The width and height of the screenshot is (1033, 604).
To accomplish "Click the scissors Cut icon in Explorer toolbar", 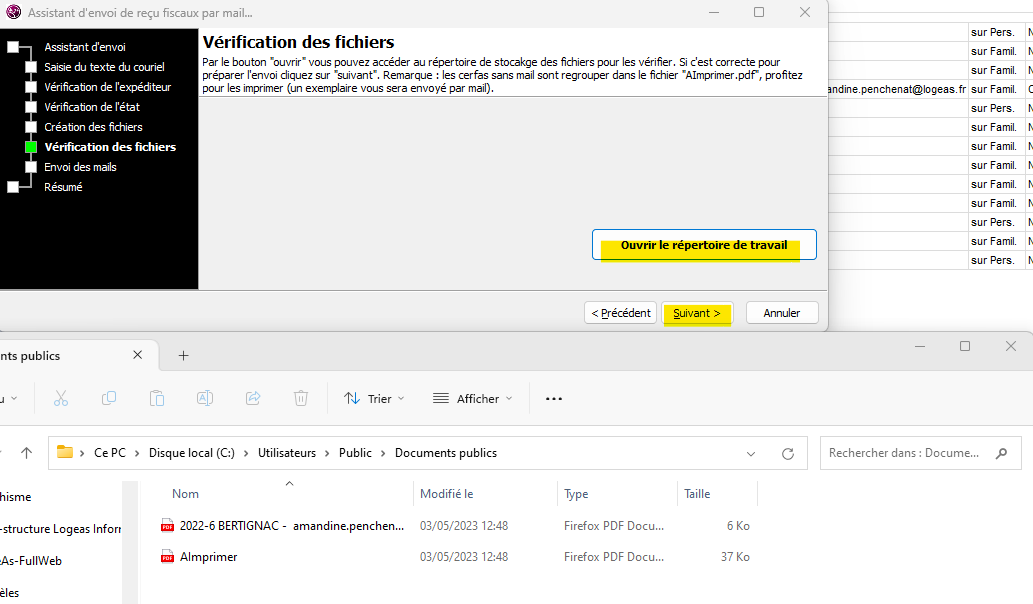I will (61, 398).
